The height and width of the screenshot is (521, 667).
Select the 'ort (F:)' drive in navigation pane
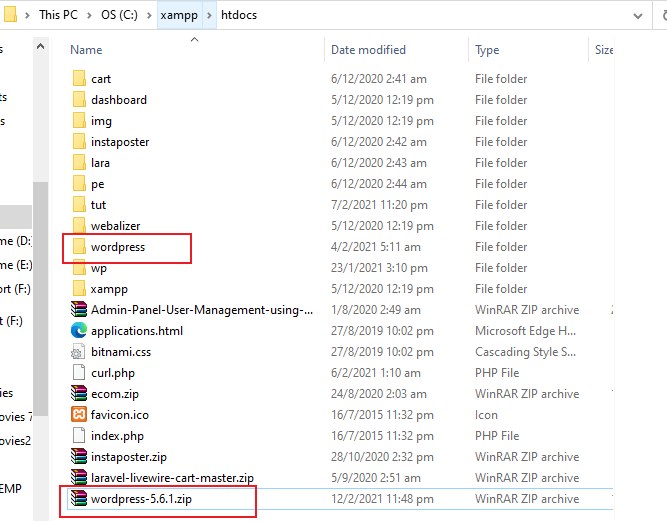click(x=15, y=289)
